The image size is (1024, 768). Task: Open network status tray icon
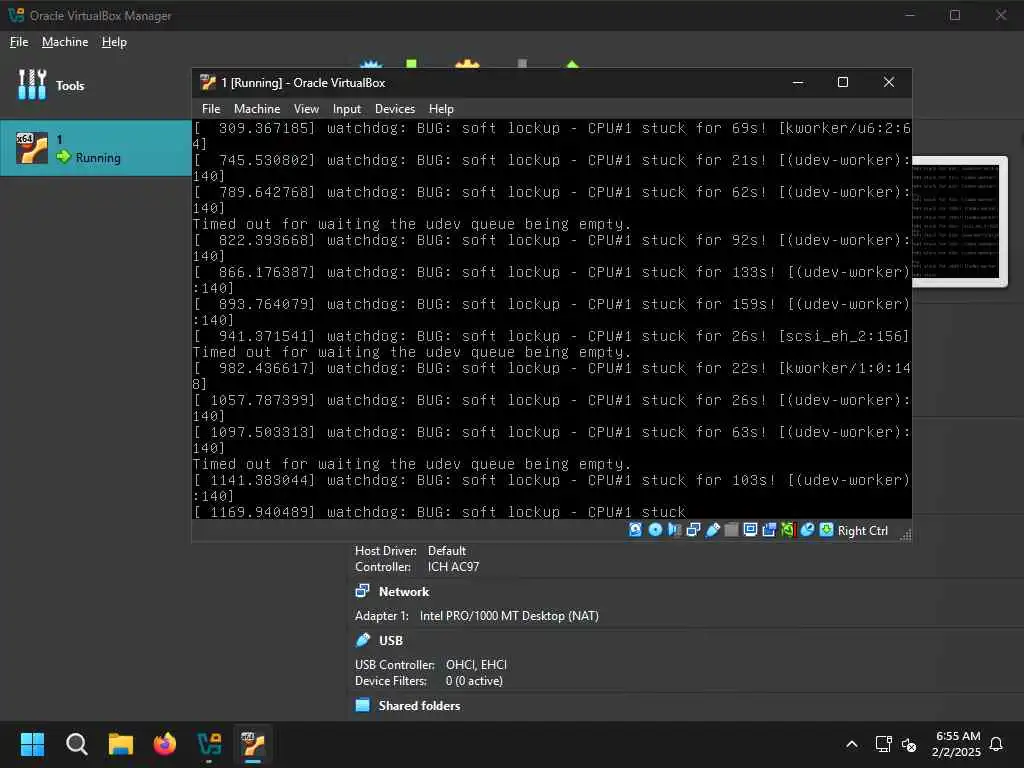pos(884,744)
